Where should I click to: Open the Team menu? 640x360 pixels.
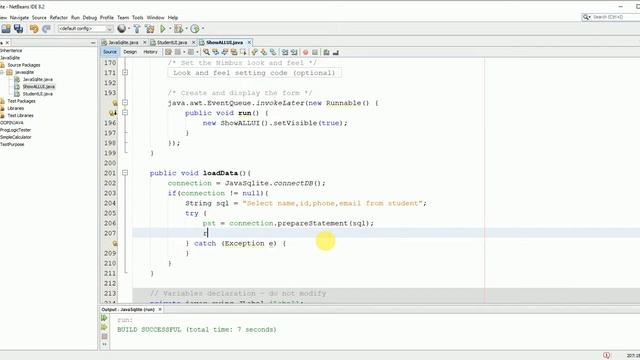point(123,18)
